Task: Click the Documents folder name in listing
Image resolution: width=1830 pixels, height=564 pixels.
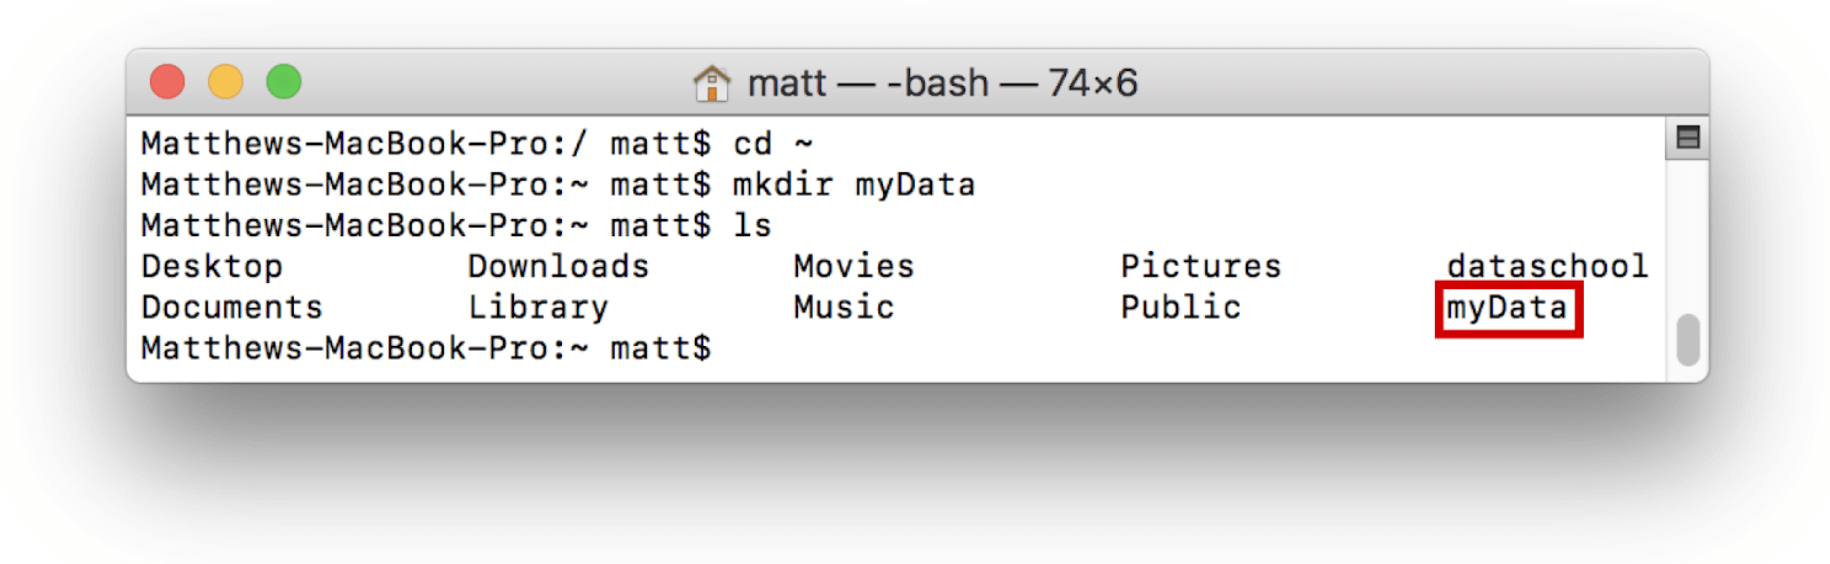Action: (x=232, y=308)
